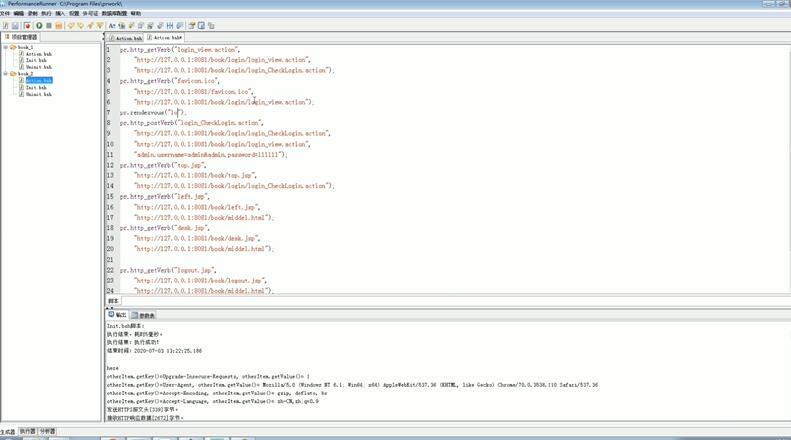
Task: Select the highlighted Action.bsh under book_2
Action: click(38, 80)
